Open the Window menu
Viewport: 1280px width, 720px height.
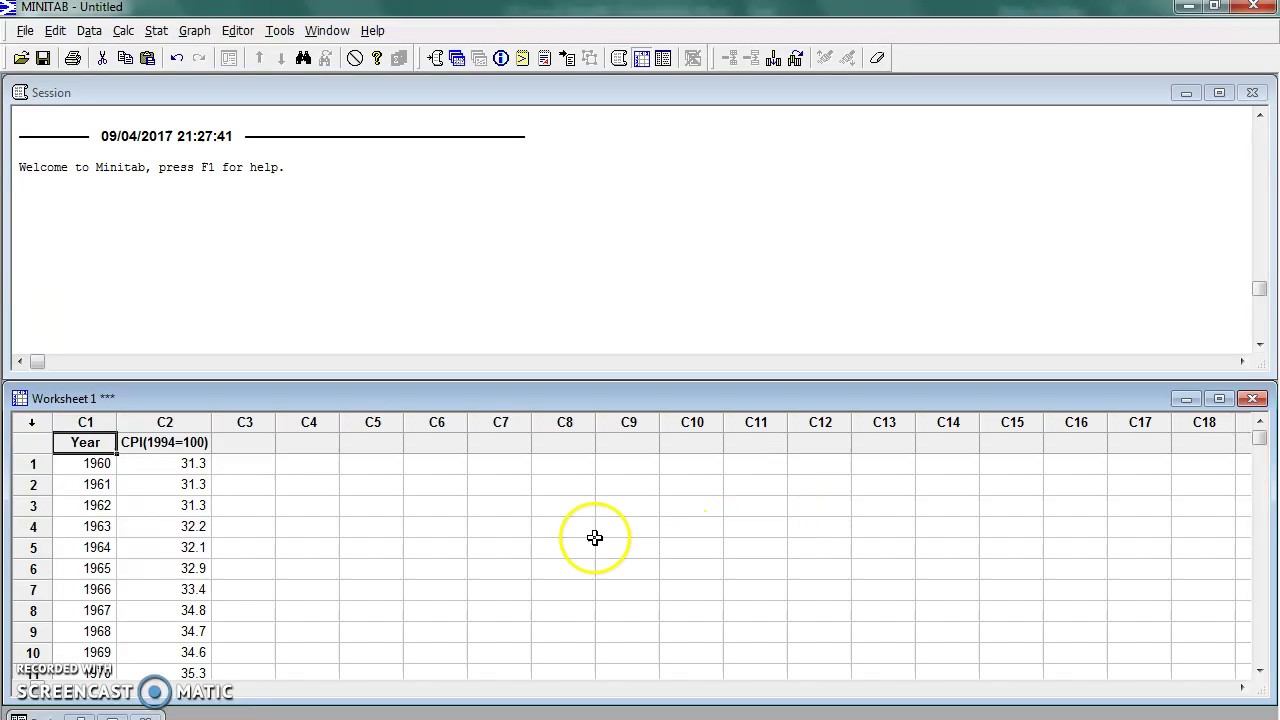(327, 31)
